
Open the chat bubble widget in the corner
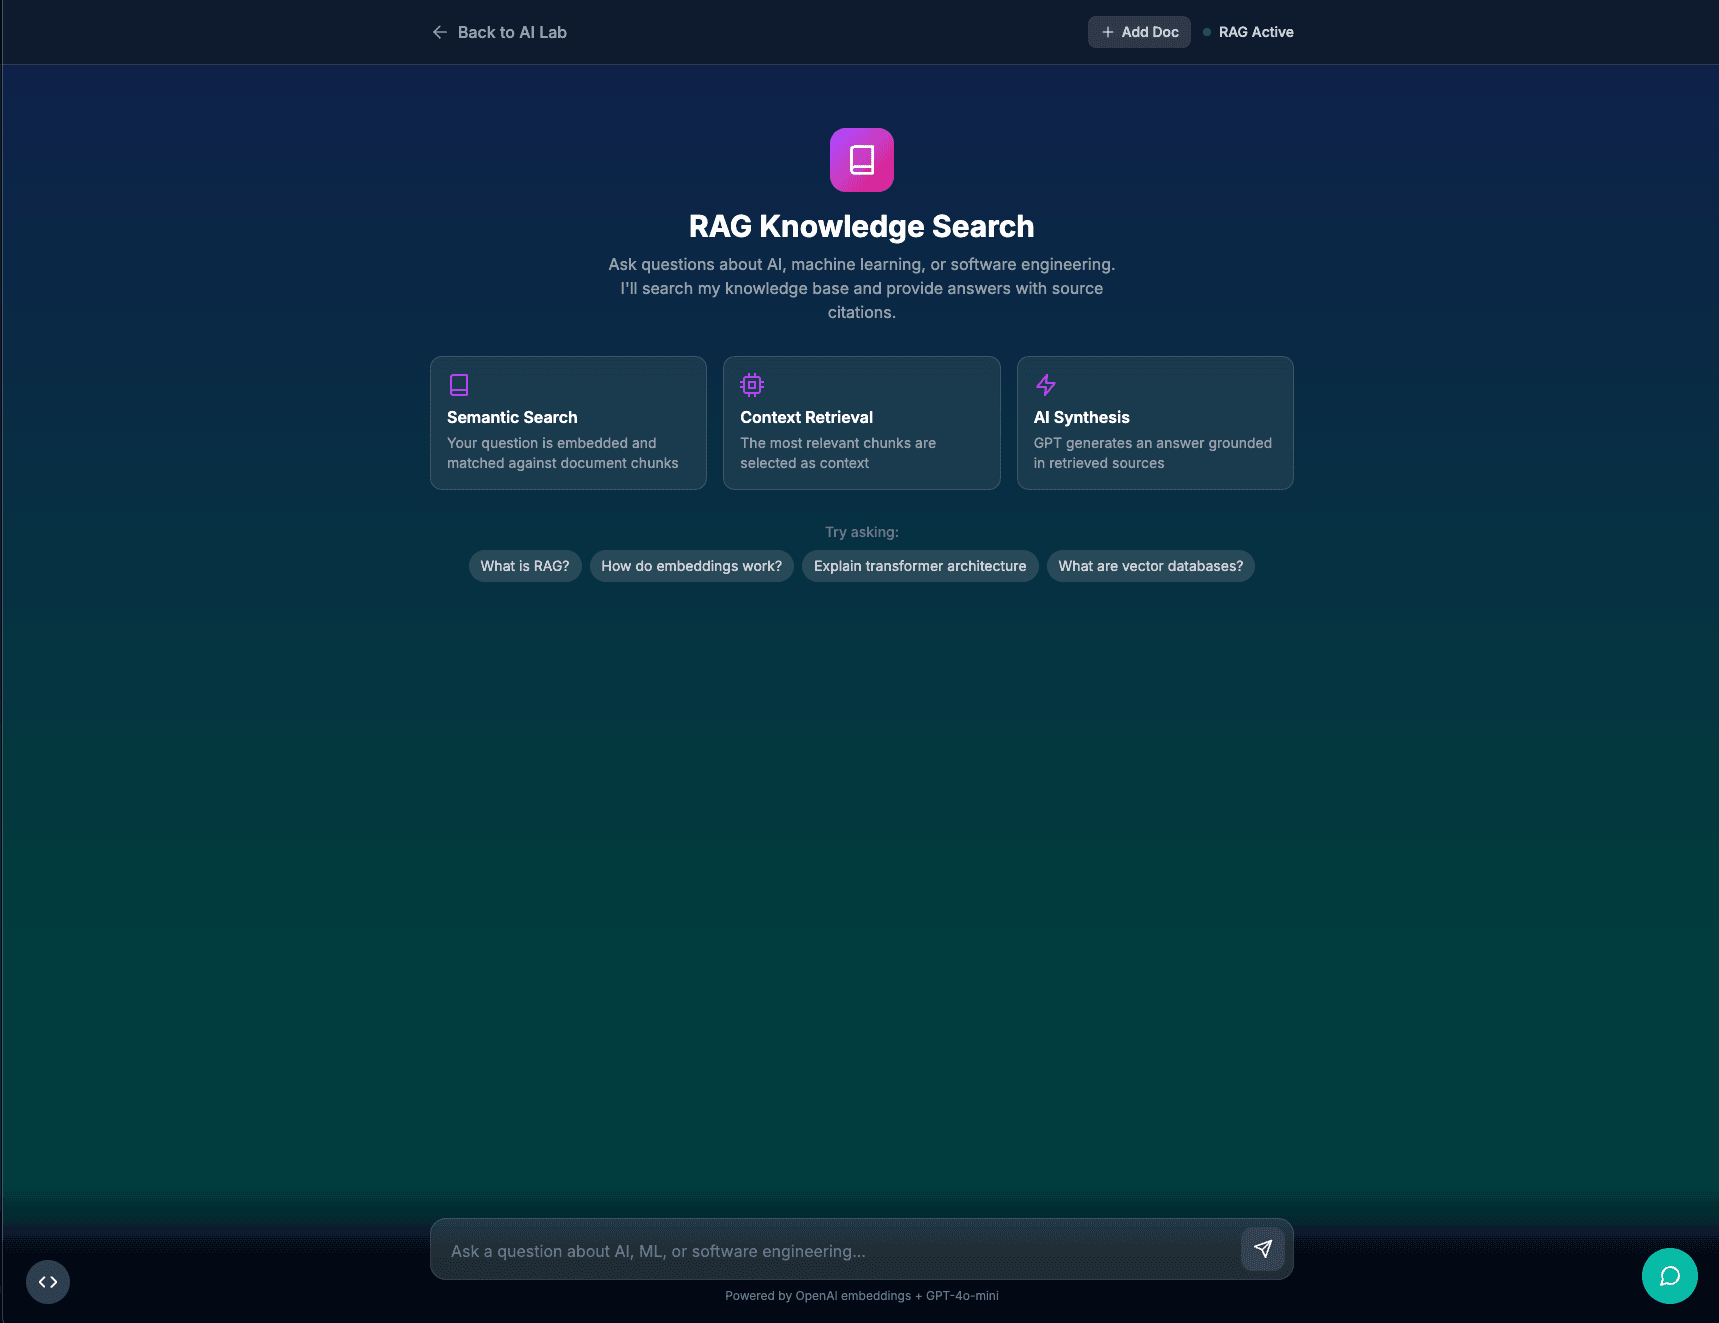tap(1670, 1276)
